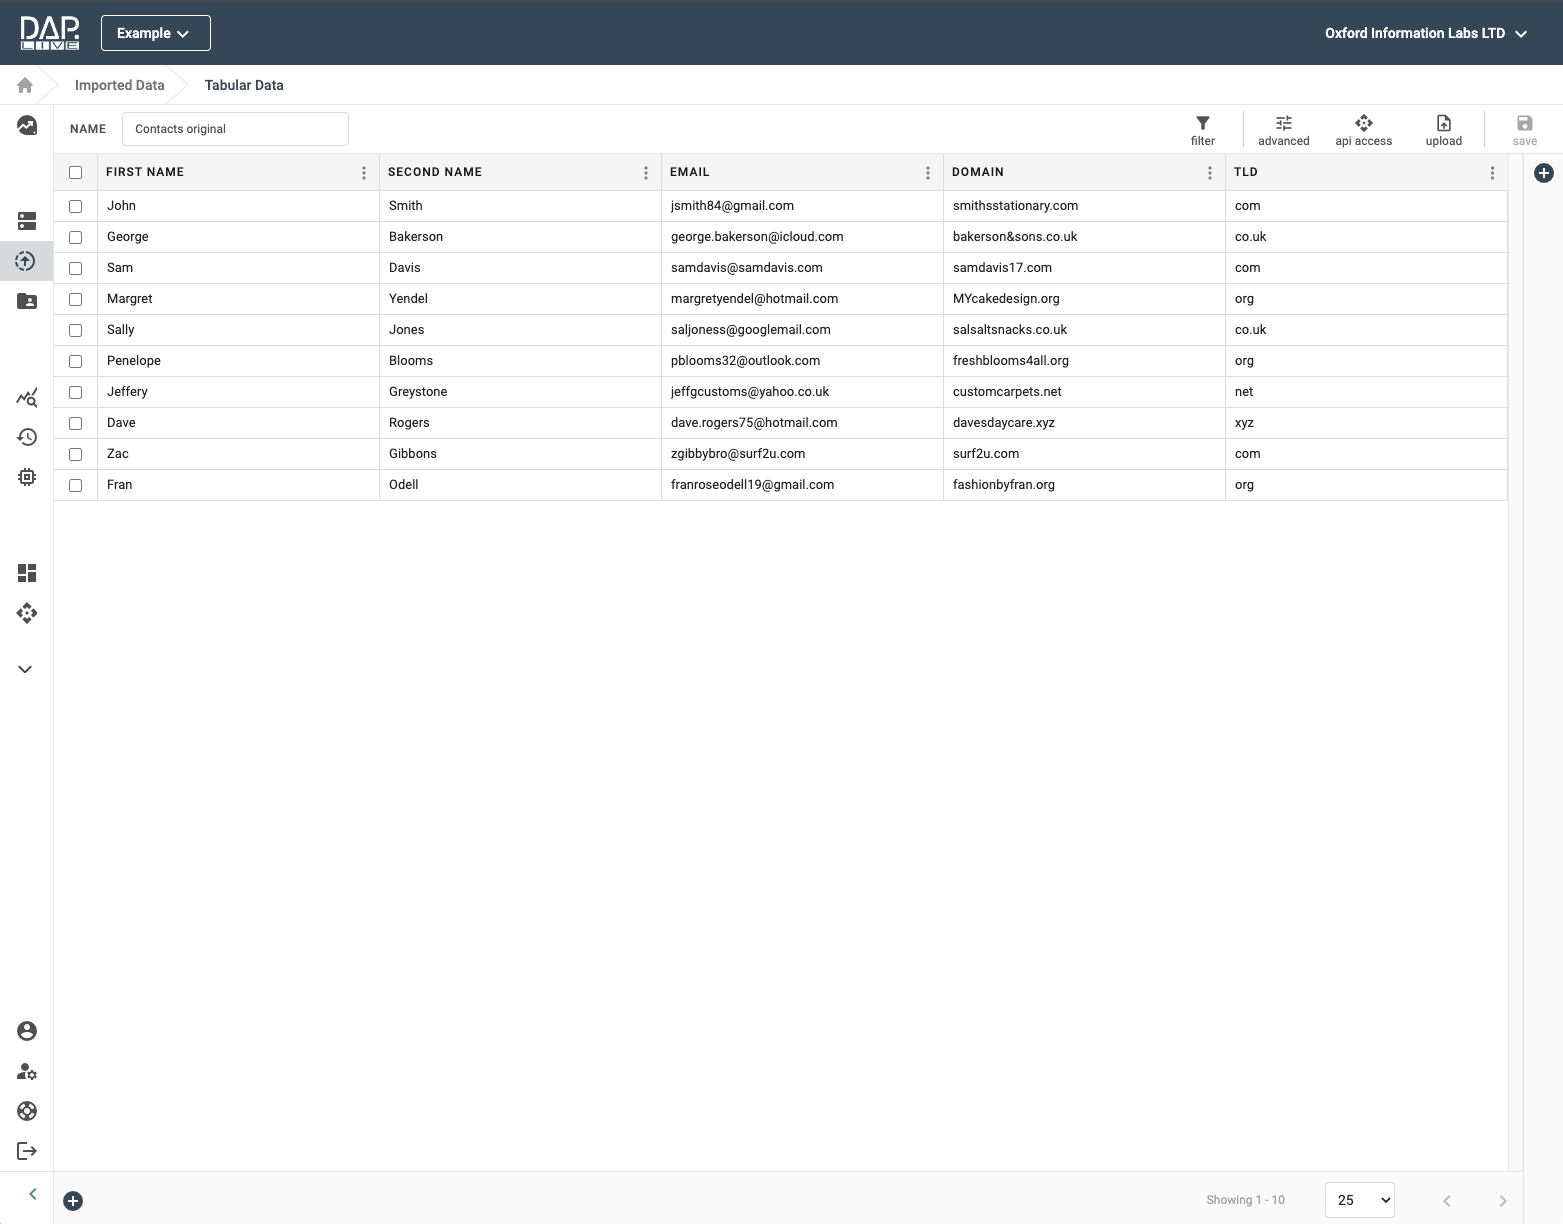Click the api access icon

(x=1363, y=124)
